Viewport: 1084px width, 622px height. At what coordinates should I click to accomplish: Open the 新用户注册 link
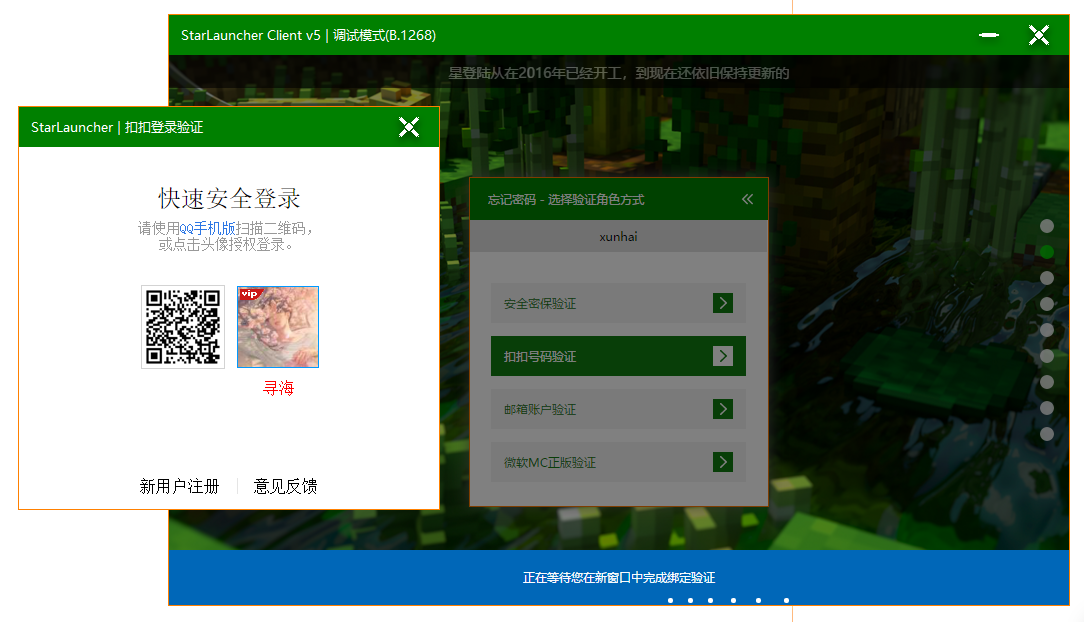click(179, 487)
